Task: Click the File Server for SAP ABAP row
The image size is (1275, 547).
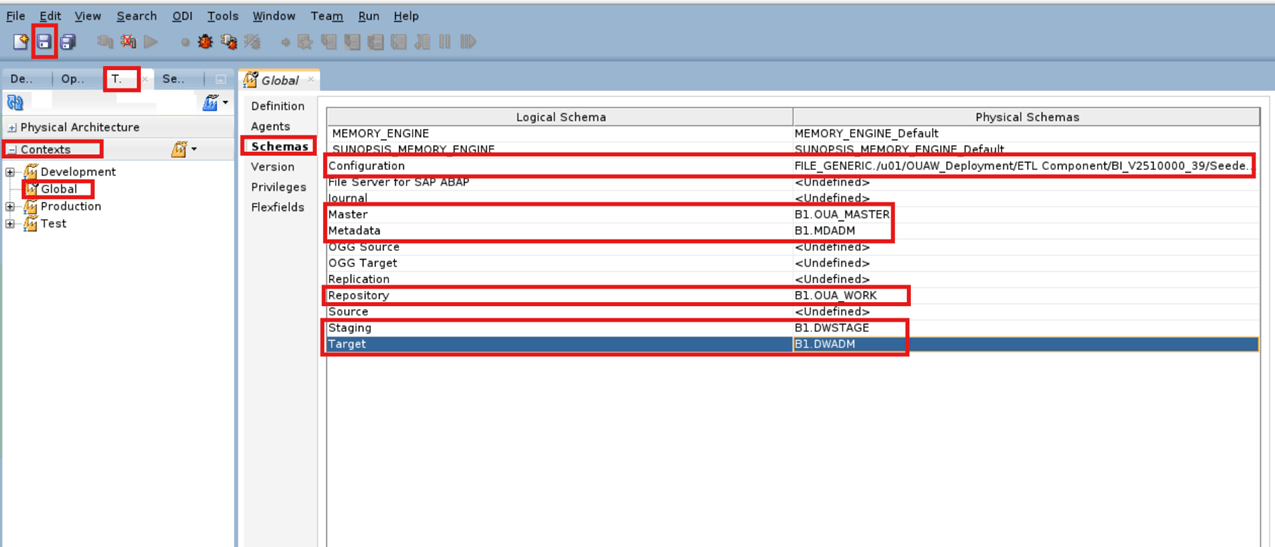Action: point(560,182)
